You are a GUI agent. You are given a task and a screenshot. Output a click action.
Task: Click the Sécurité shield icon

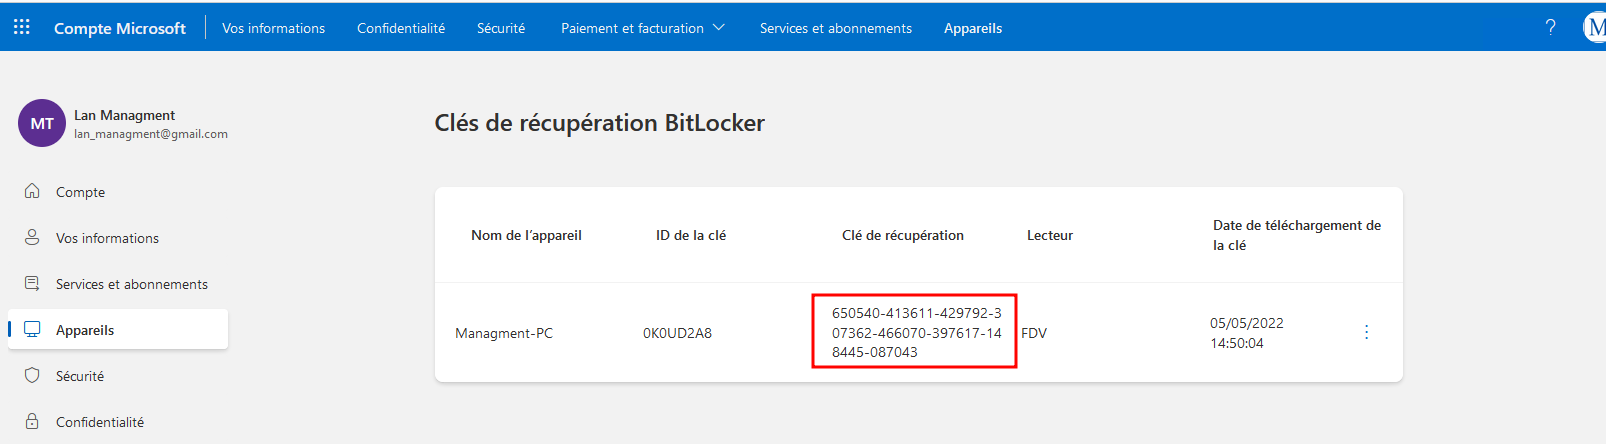point(32,376)
